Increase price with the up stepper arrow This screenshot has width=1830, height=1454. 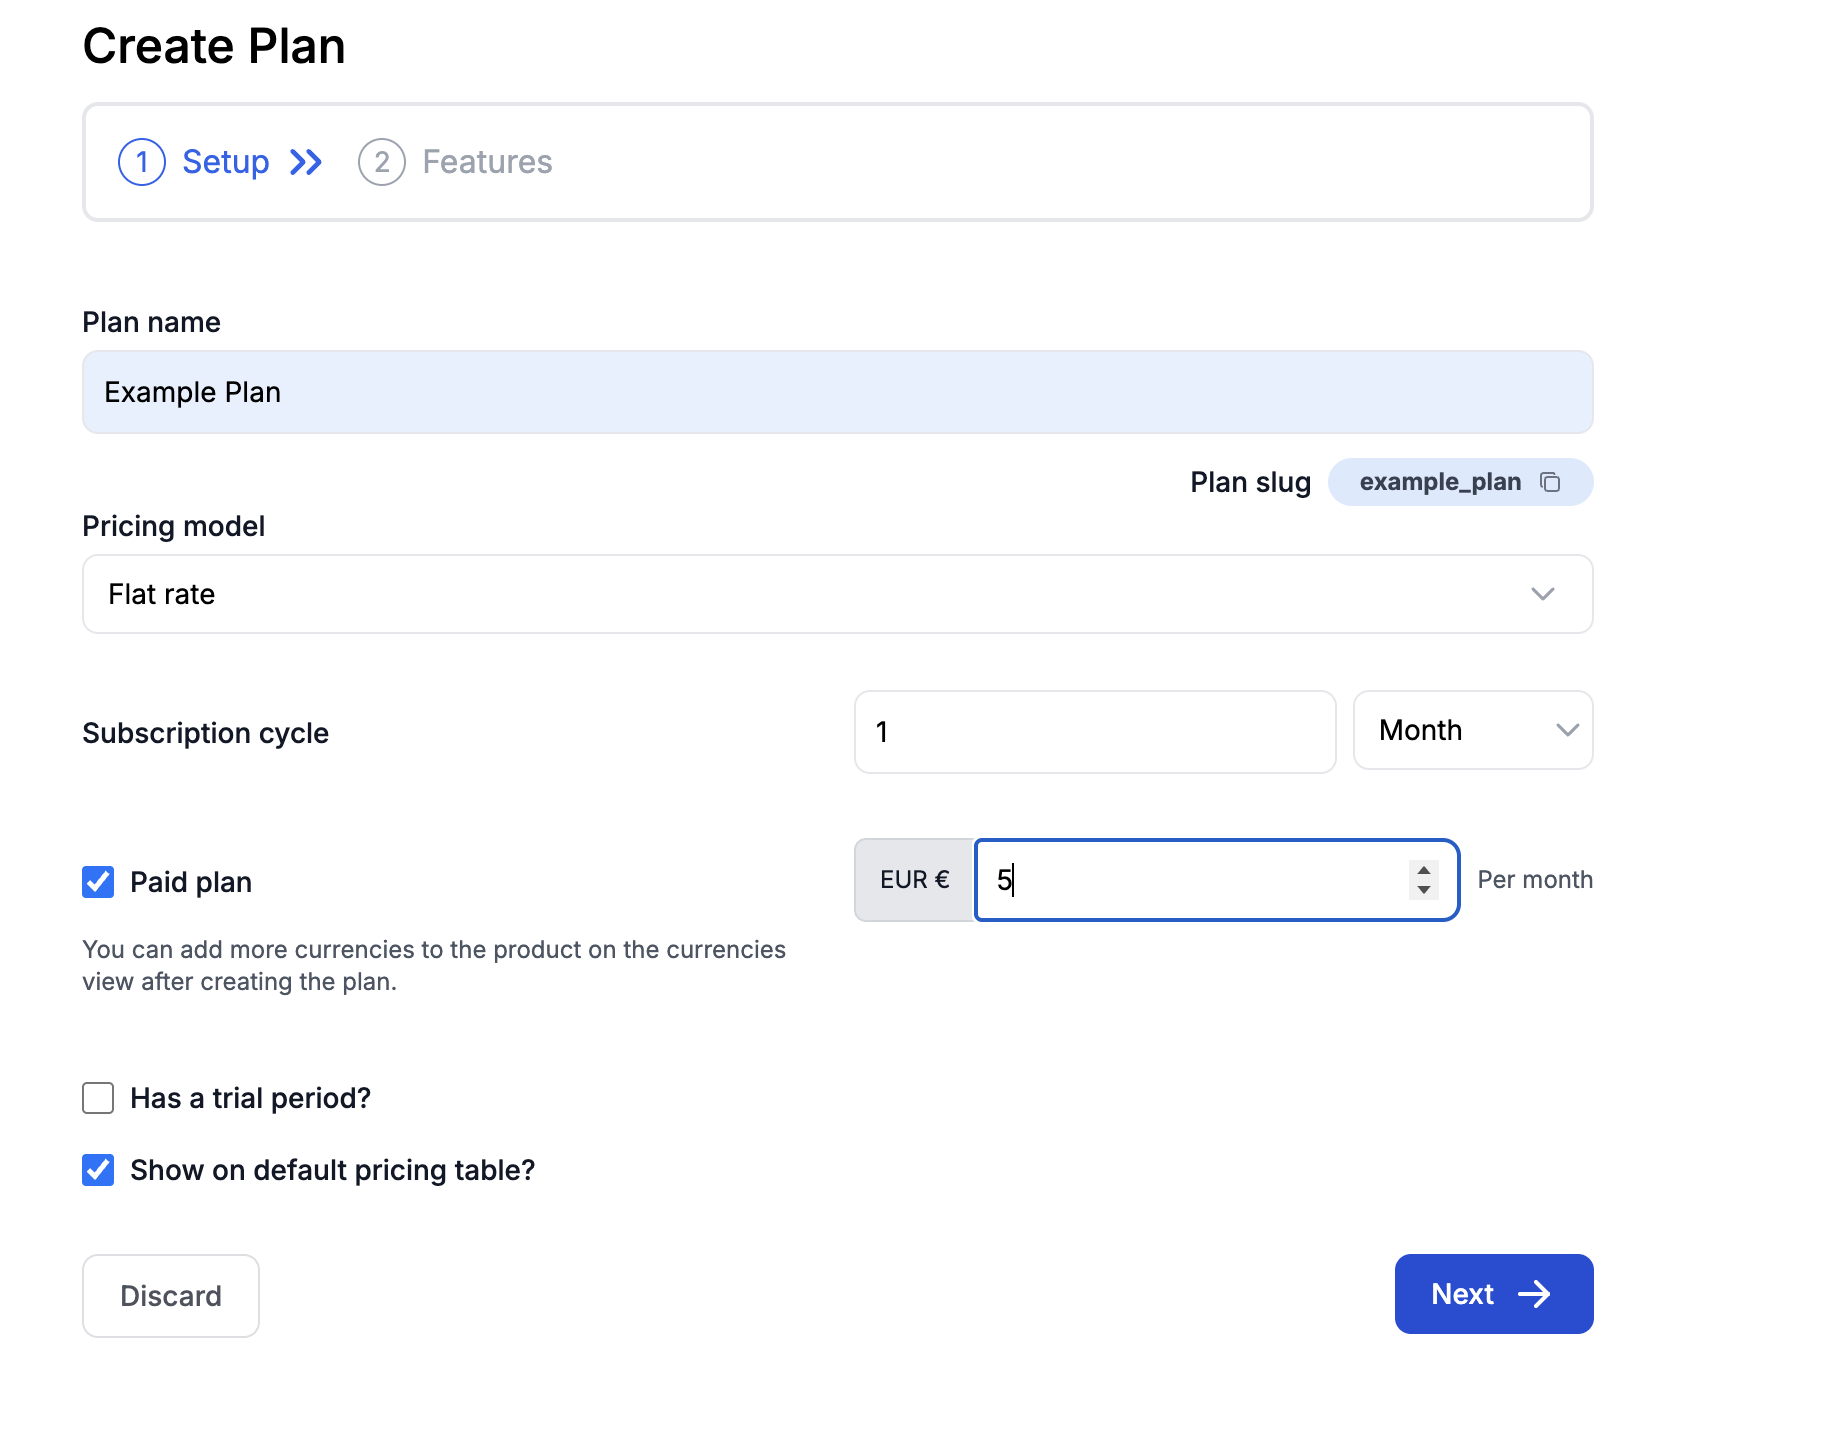click(x=1424, y=870)
